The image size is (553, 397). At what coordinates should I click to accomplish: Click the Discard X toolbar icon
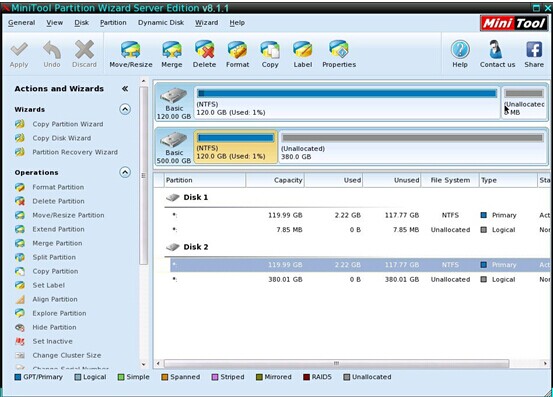click(84, 50)
